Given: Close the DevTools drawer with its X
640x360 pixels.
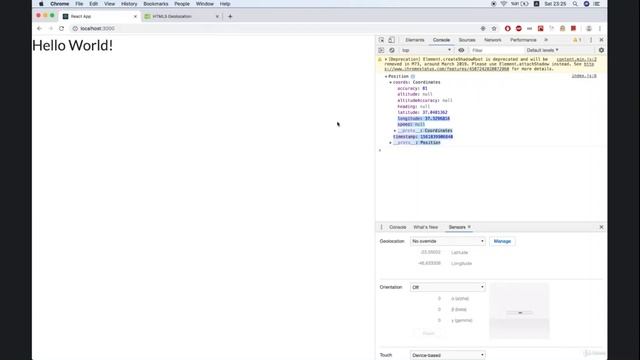Looking at the screenshot, I should coord(601,227).
